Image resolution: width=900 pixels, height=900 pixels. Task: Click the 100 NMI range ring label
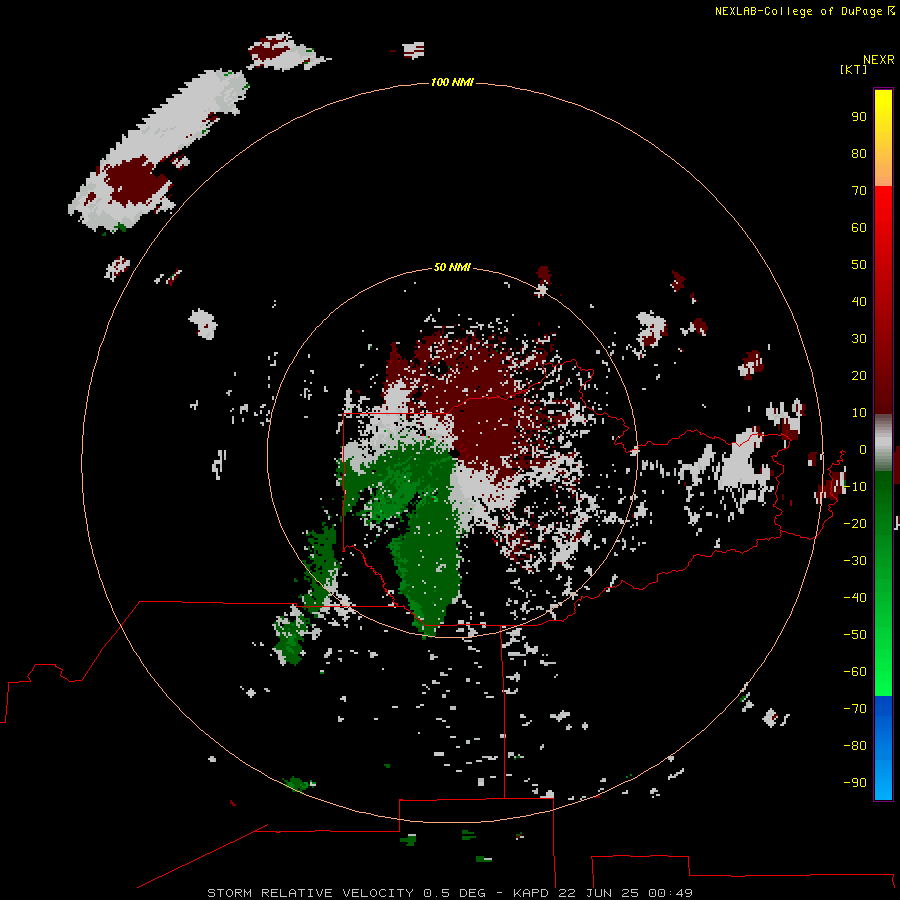pyautogui.click(x=452, y=82)
